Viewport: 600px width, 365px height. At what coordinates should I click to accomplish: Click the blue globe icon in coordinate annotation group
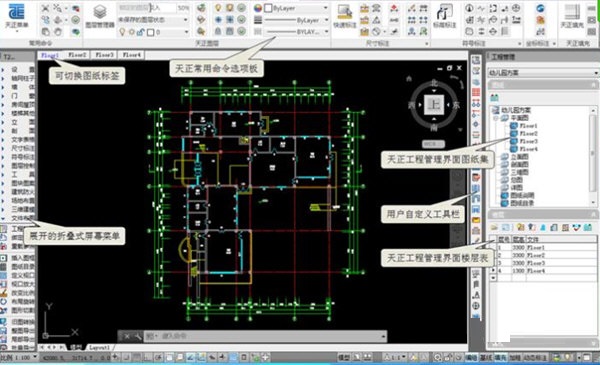pyautogui.click(x=540, y=8)
